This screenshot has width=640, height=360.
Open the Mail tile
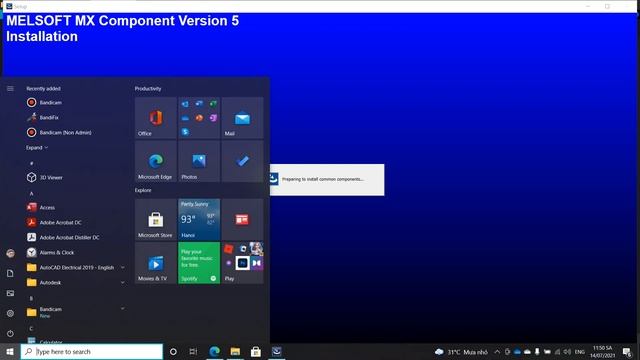point(242,118)
